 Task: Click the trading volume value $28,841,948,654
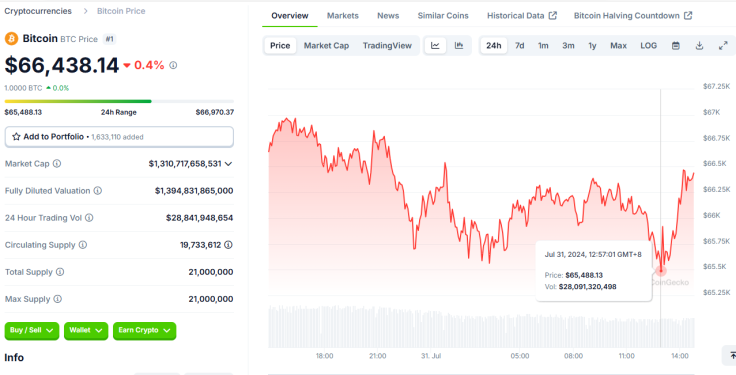199,218
